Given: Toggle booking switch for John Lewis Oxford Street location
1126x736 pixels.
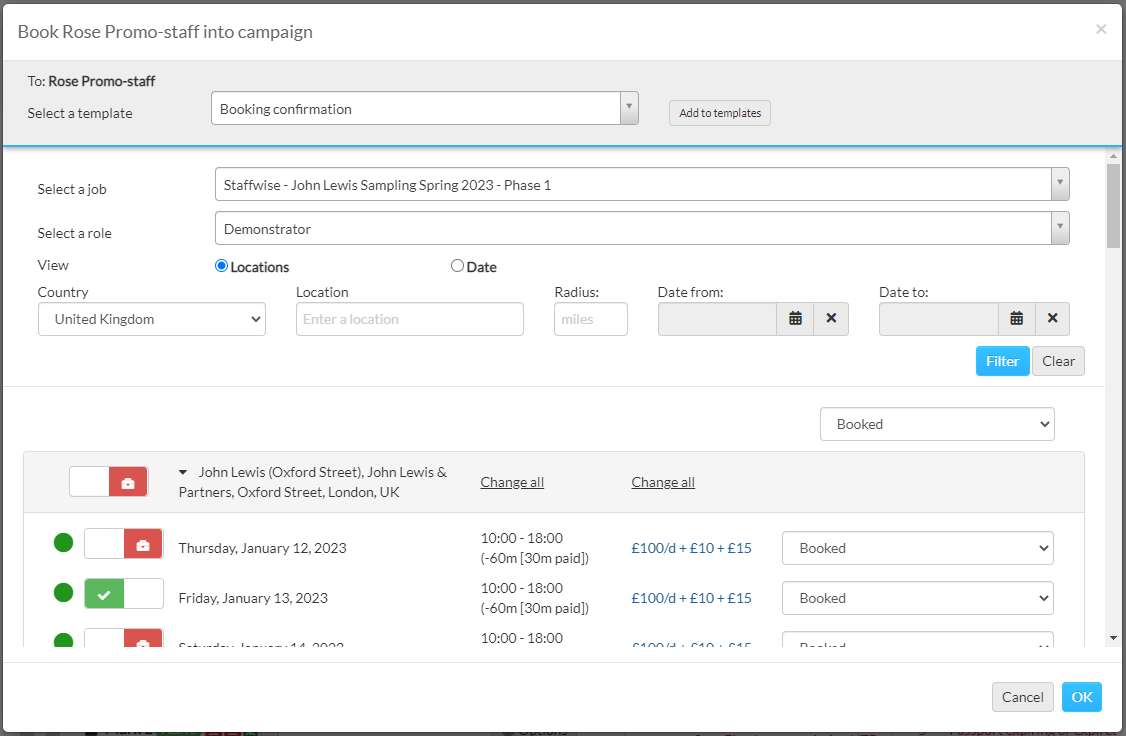Looking at the screenshot, I should tap(108, 482).
